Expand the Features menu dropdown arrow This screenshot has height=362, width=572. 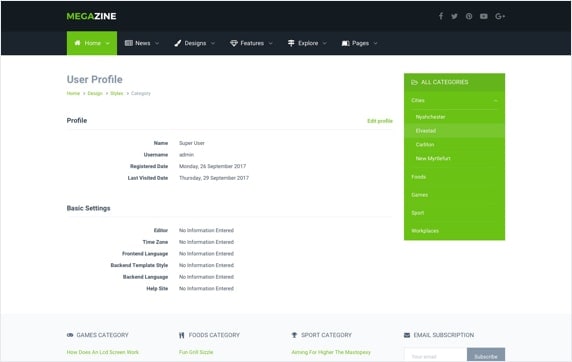pos(270,43)
